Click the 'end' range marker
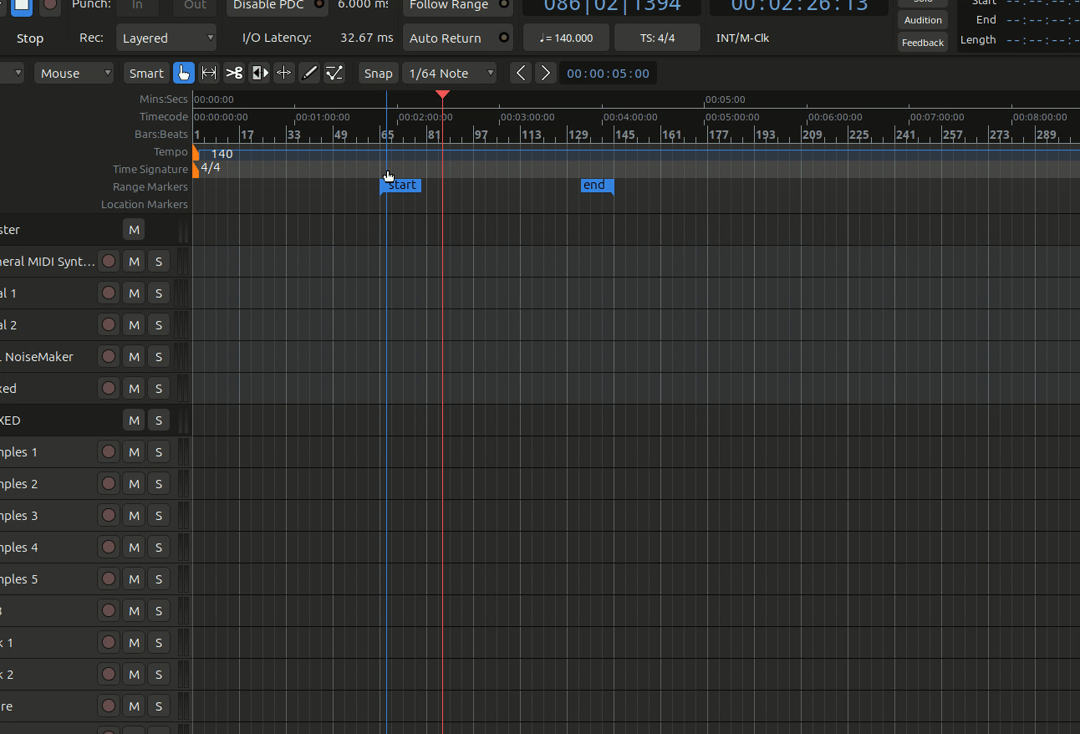 pos(595,185)
